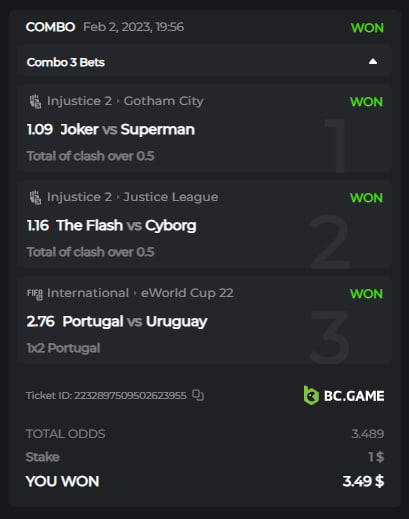Collapse the Combo 3 Bets section
Screen dimensions: 409x519
coord(373,62)
